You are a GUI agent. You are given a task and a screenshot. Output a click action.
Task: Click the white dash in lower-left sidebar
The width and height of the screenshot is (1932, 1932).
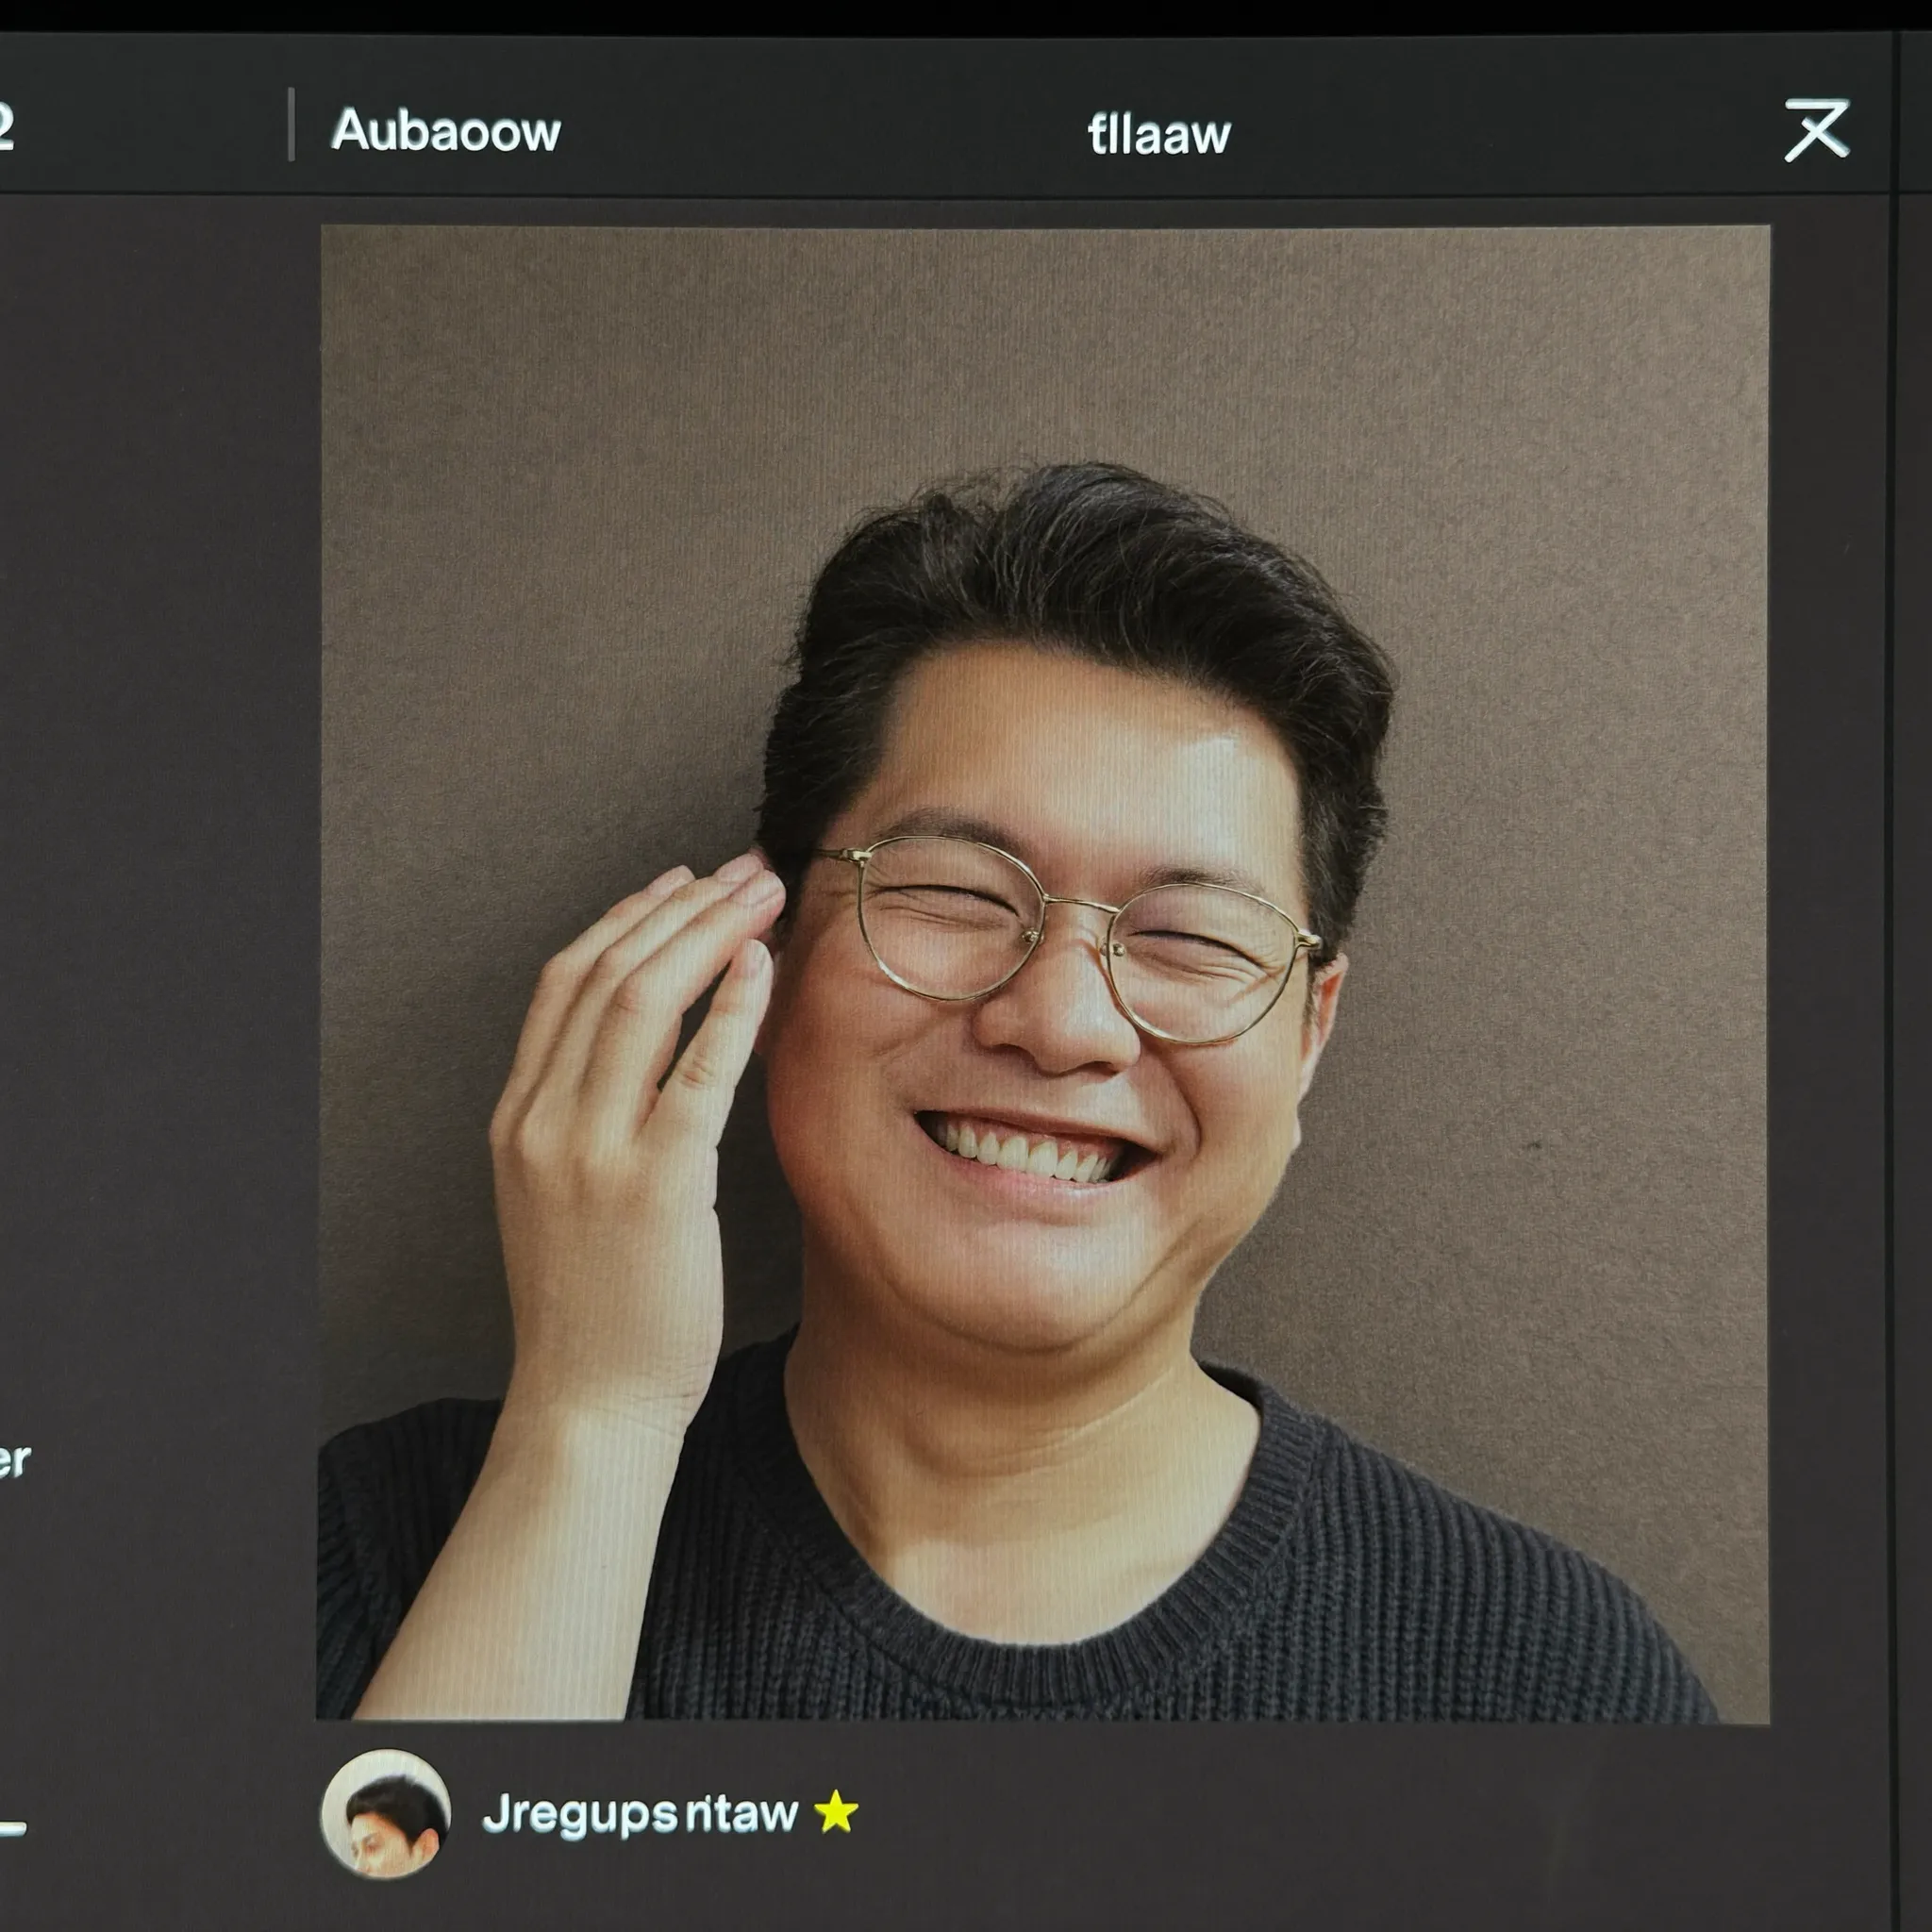pos(12,1829)
